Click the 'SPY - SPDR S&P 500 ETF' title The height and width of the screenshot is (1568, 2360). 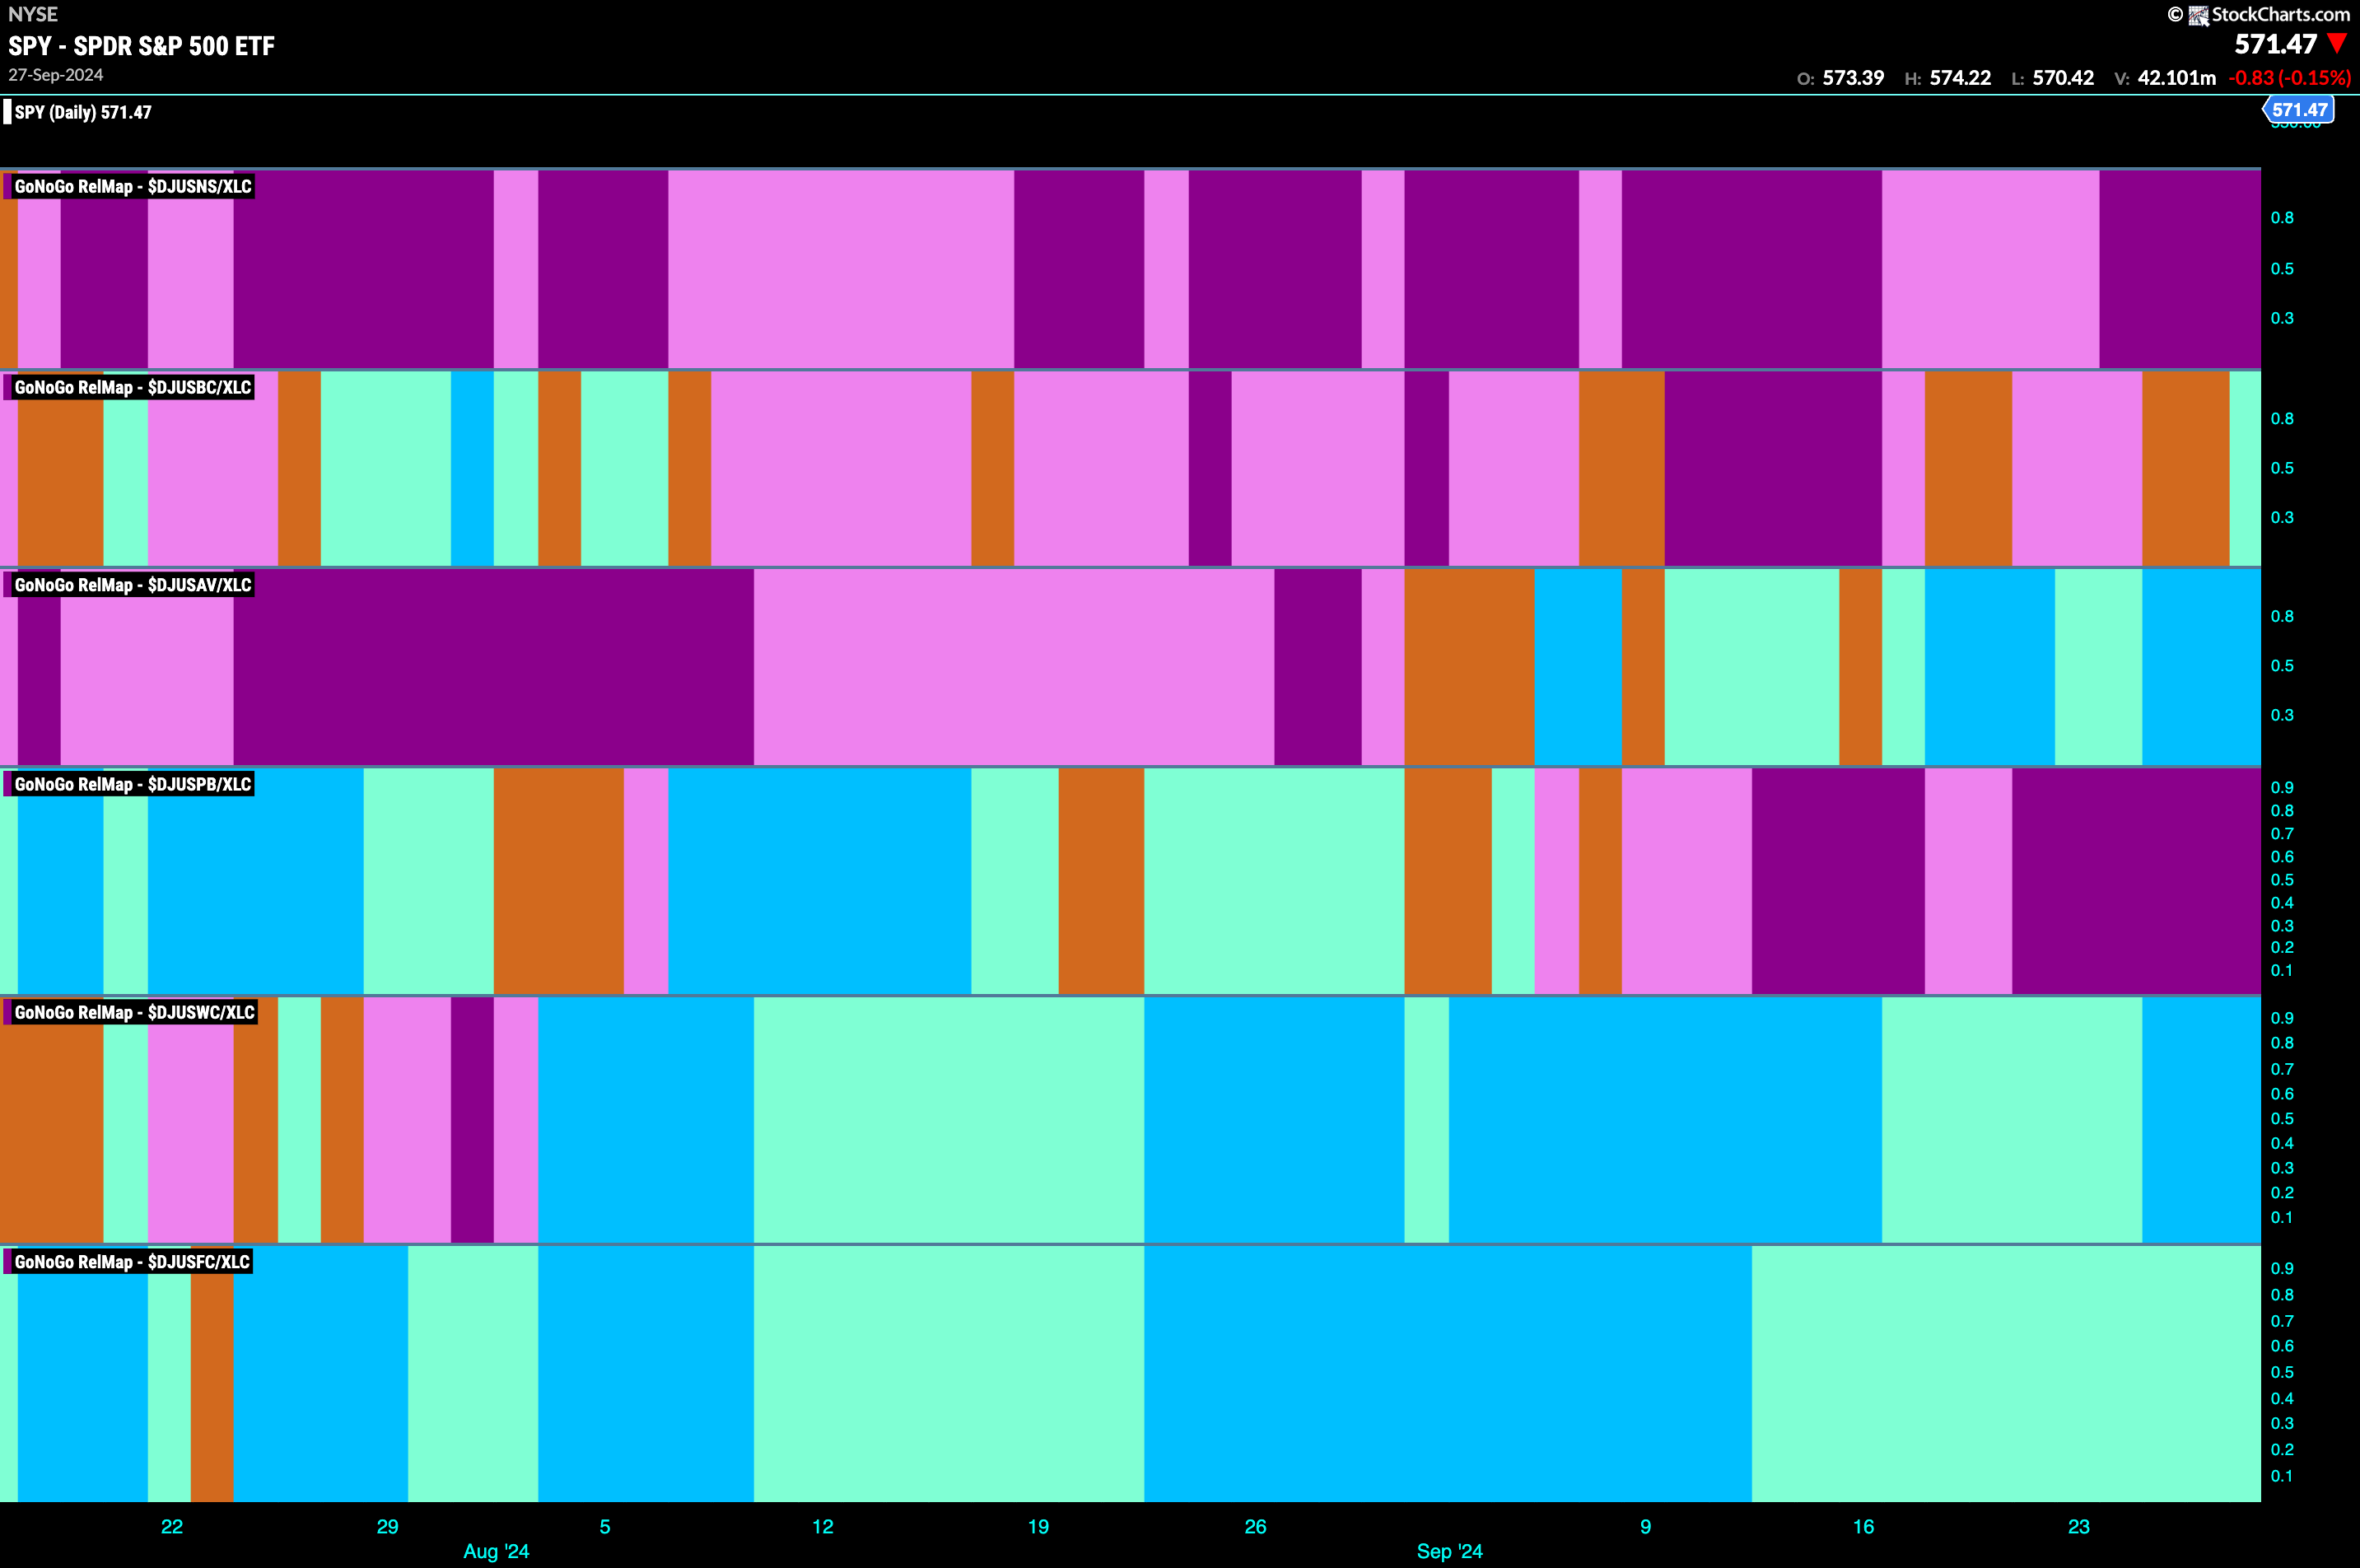click(141, 46)
